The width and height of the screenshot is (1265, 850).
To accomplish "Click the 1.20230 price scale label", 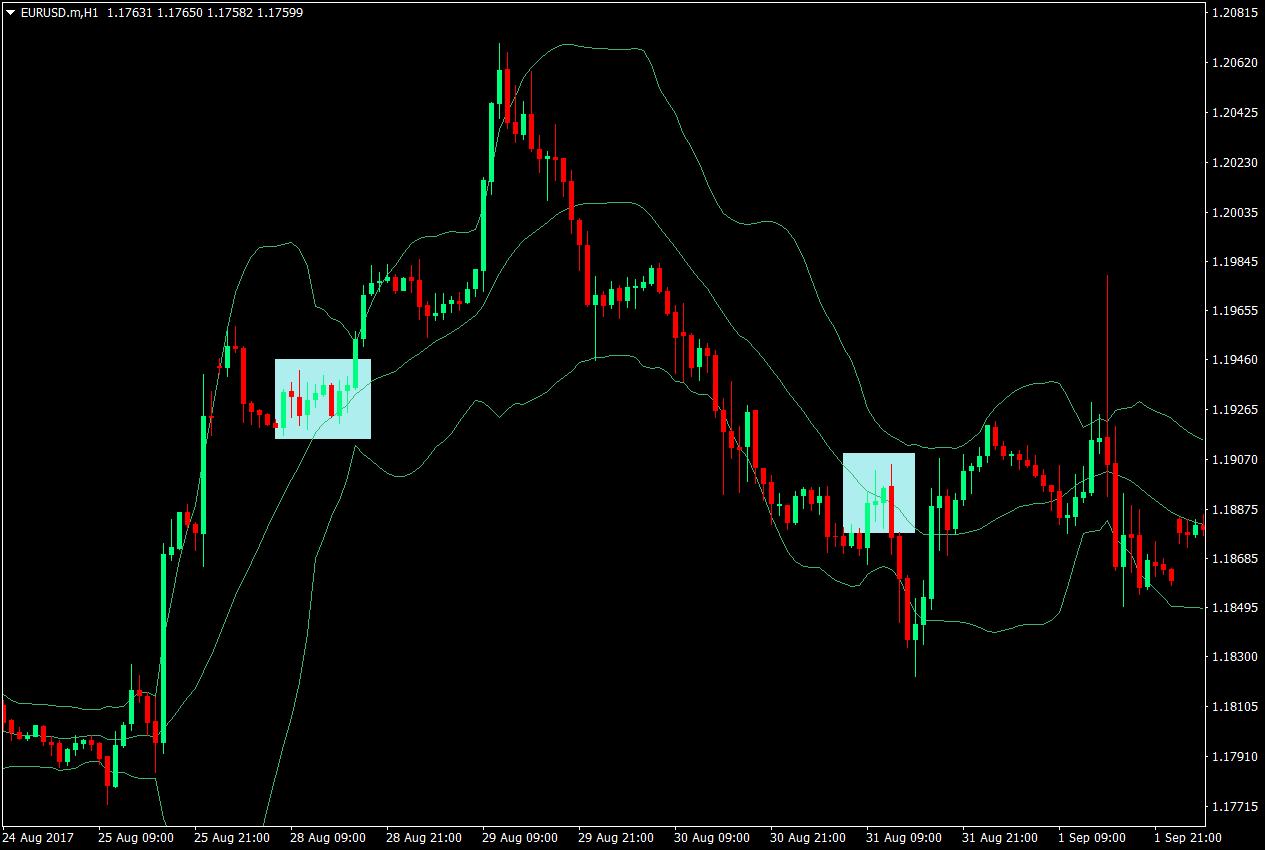I will 1233,162.
